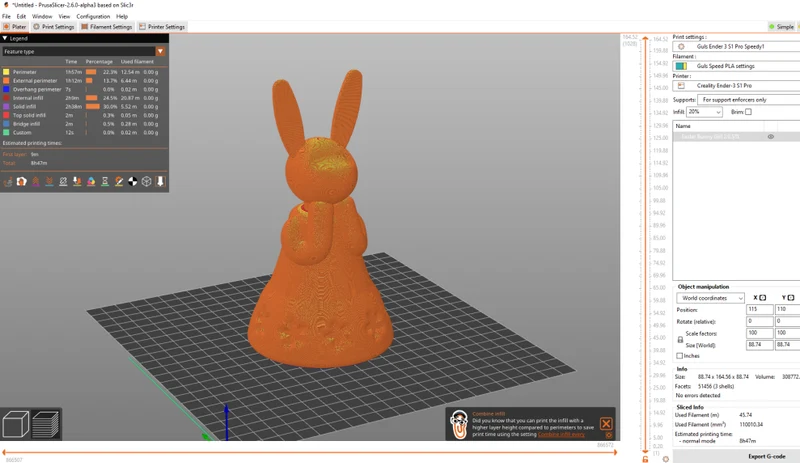Open World coordinates dropdown
Viewport: 800px width, 463px height.
coord(710,298)
